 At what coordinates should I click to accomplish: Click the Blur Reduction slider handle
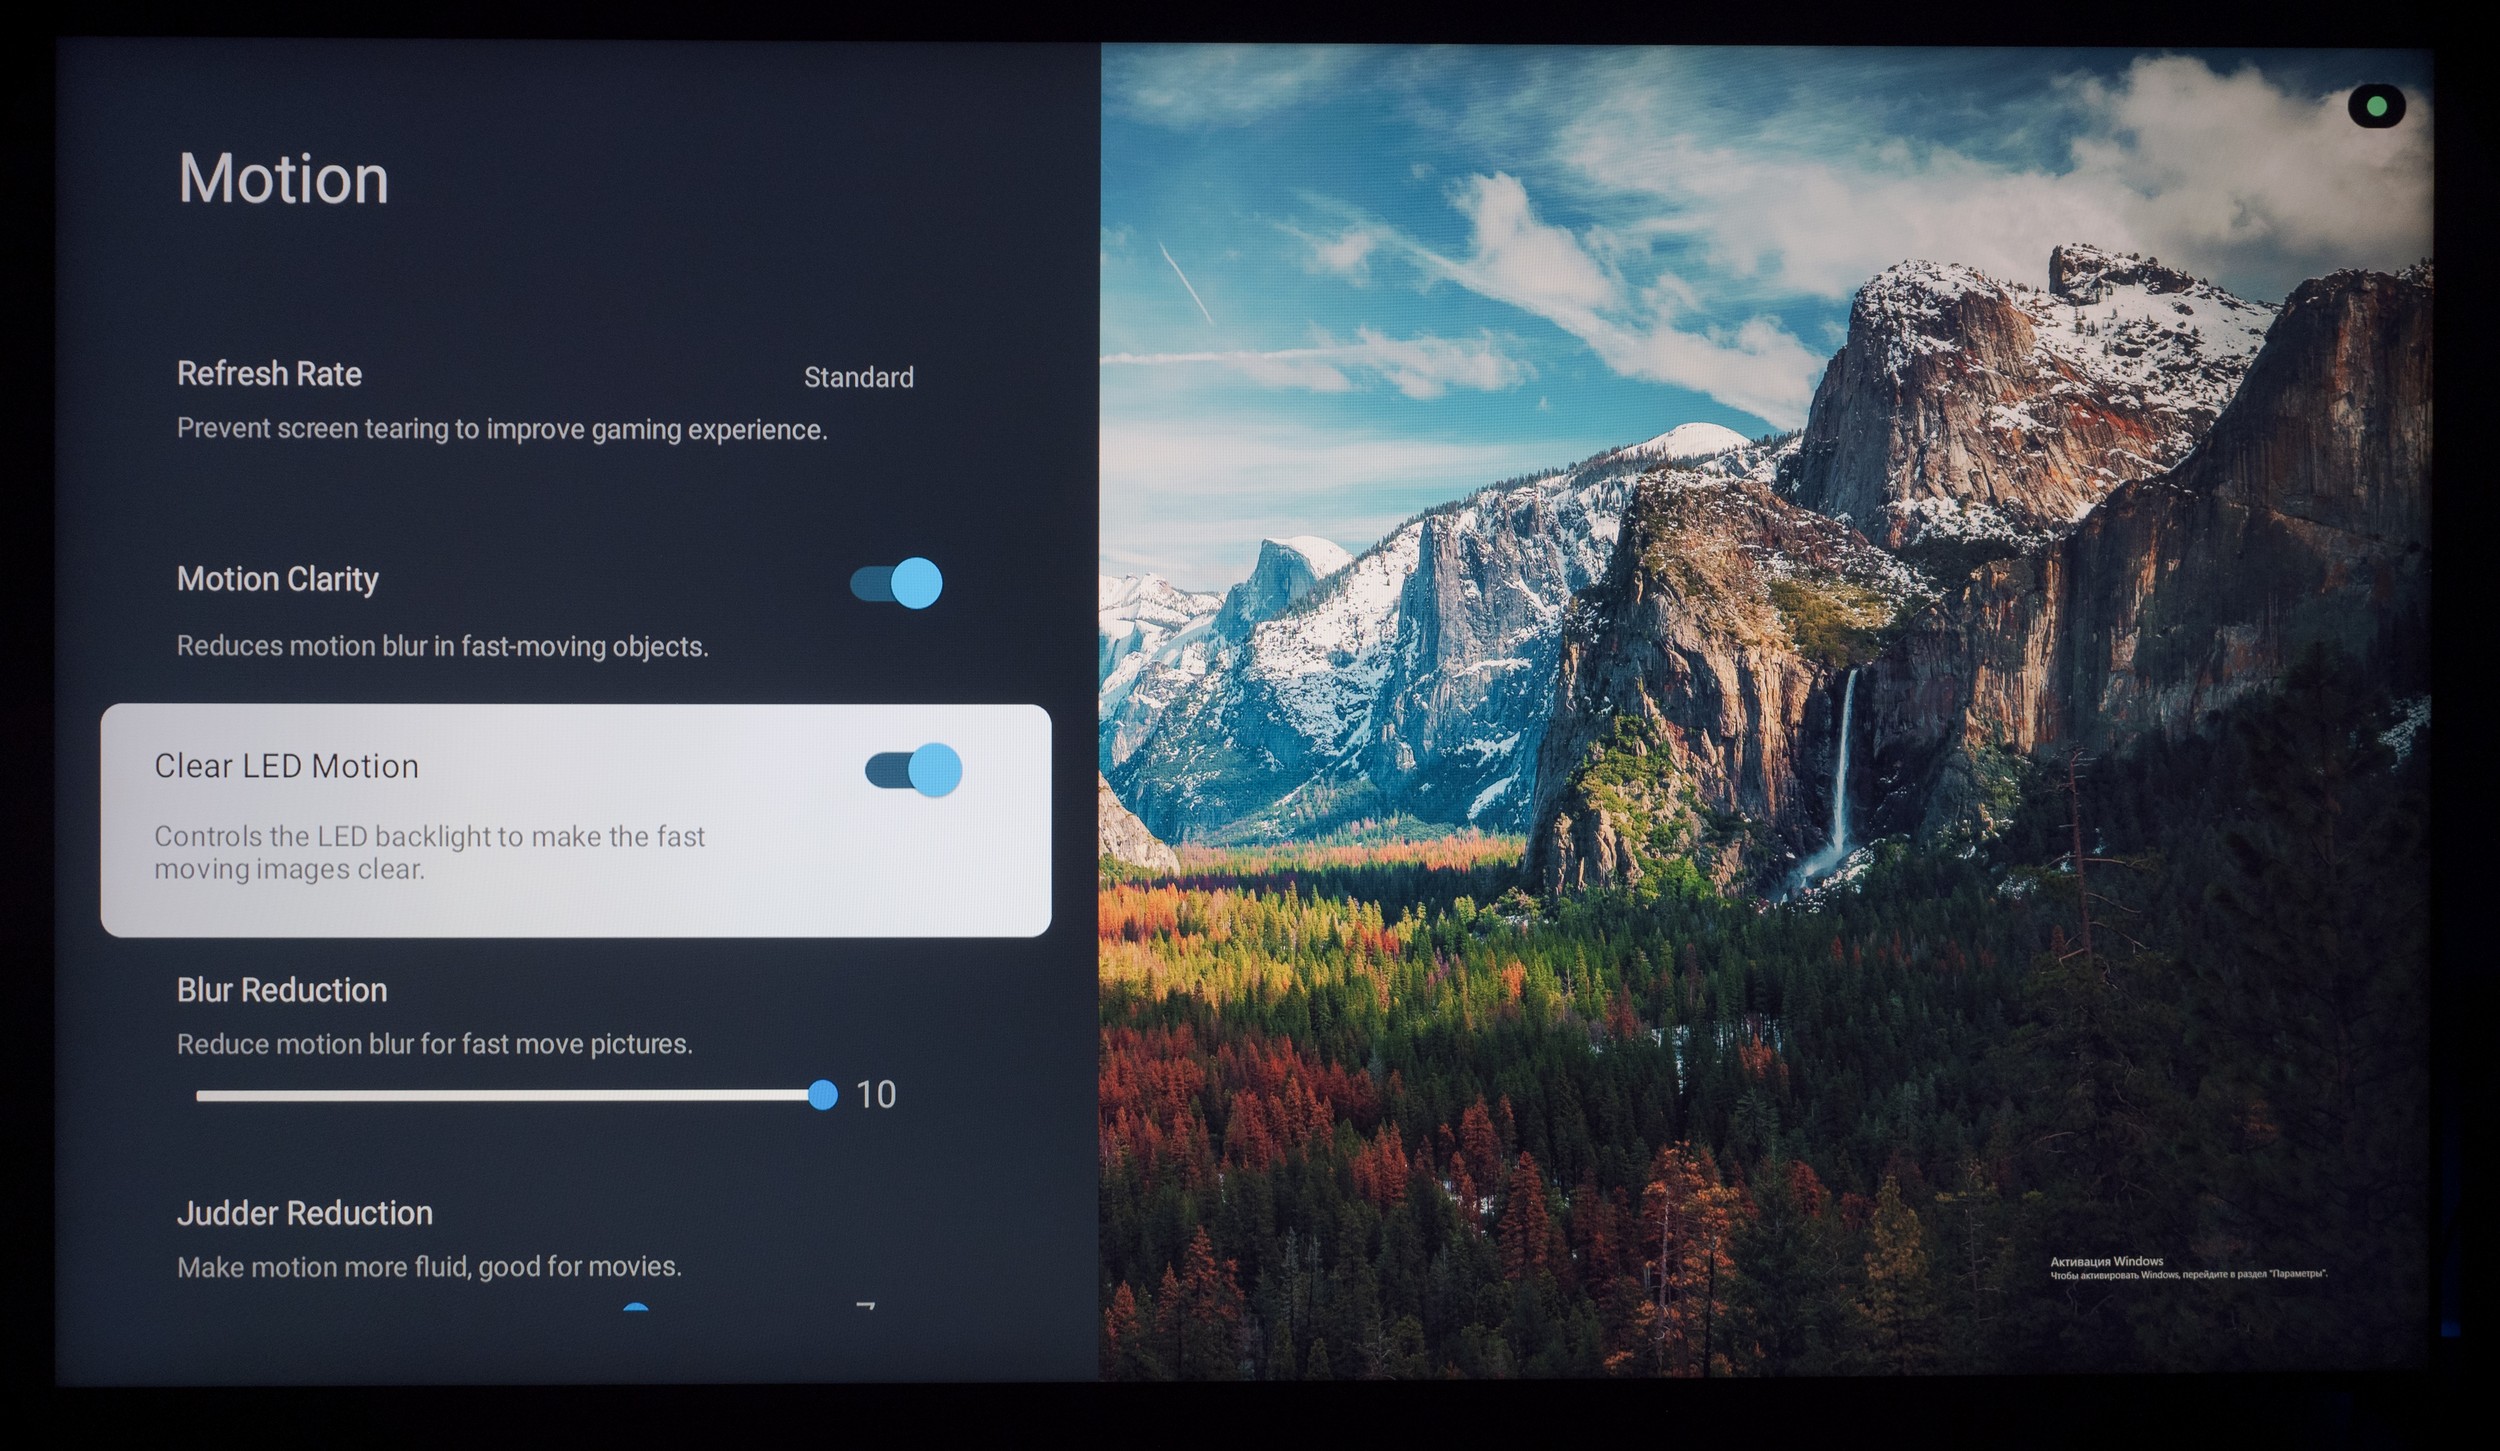click(822, 1095)
